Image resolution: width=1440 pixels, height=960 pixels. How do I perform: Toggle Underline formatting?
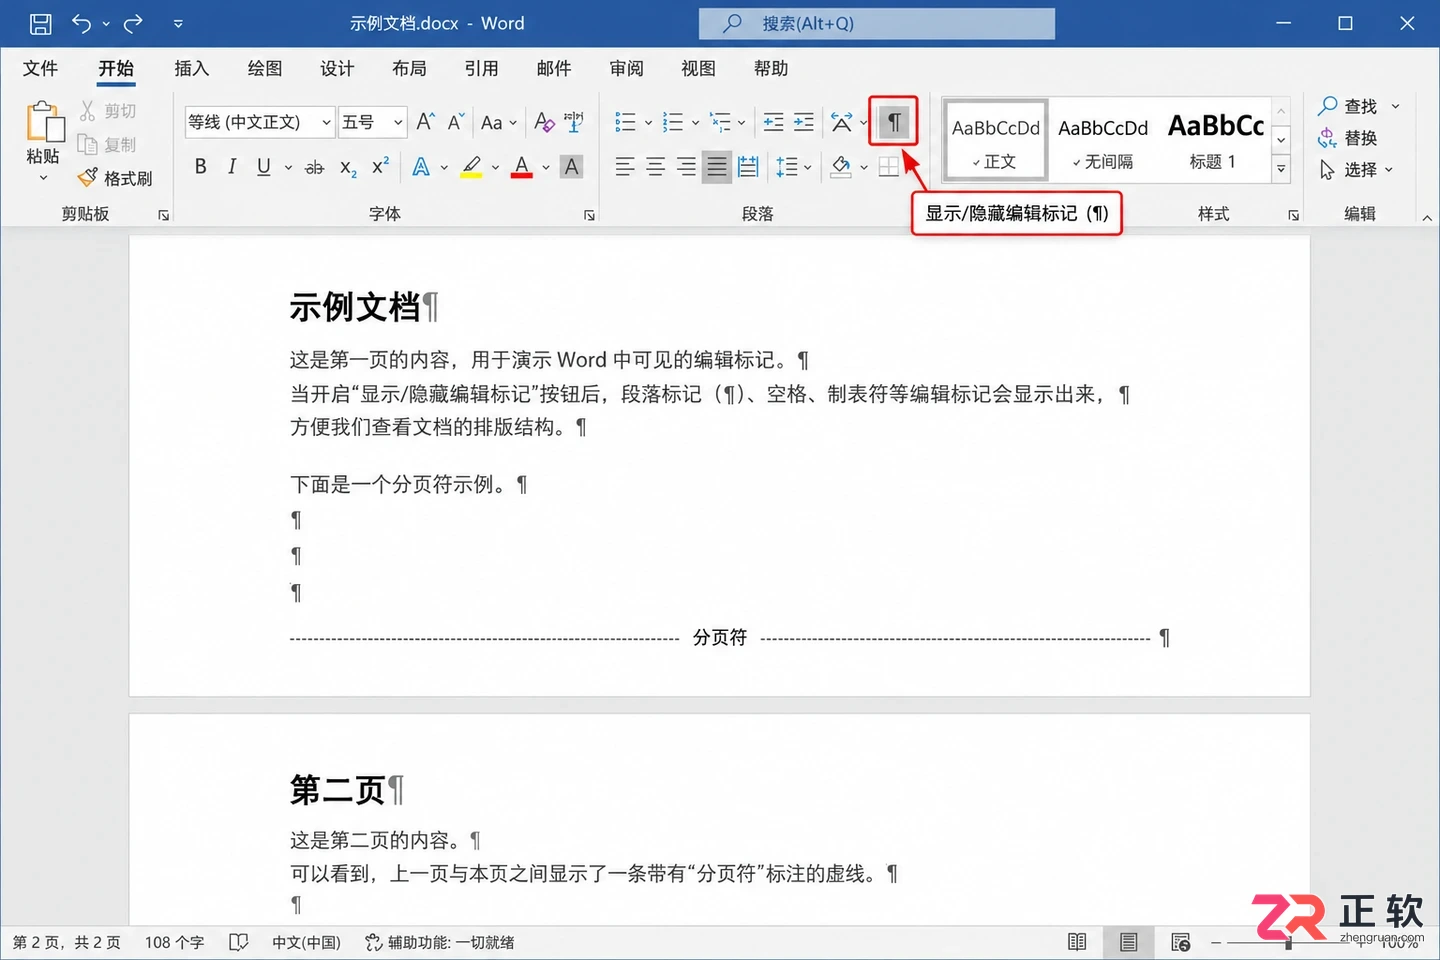click(x=263, y=167)
